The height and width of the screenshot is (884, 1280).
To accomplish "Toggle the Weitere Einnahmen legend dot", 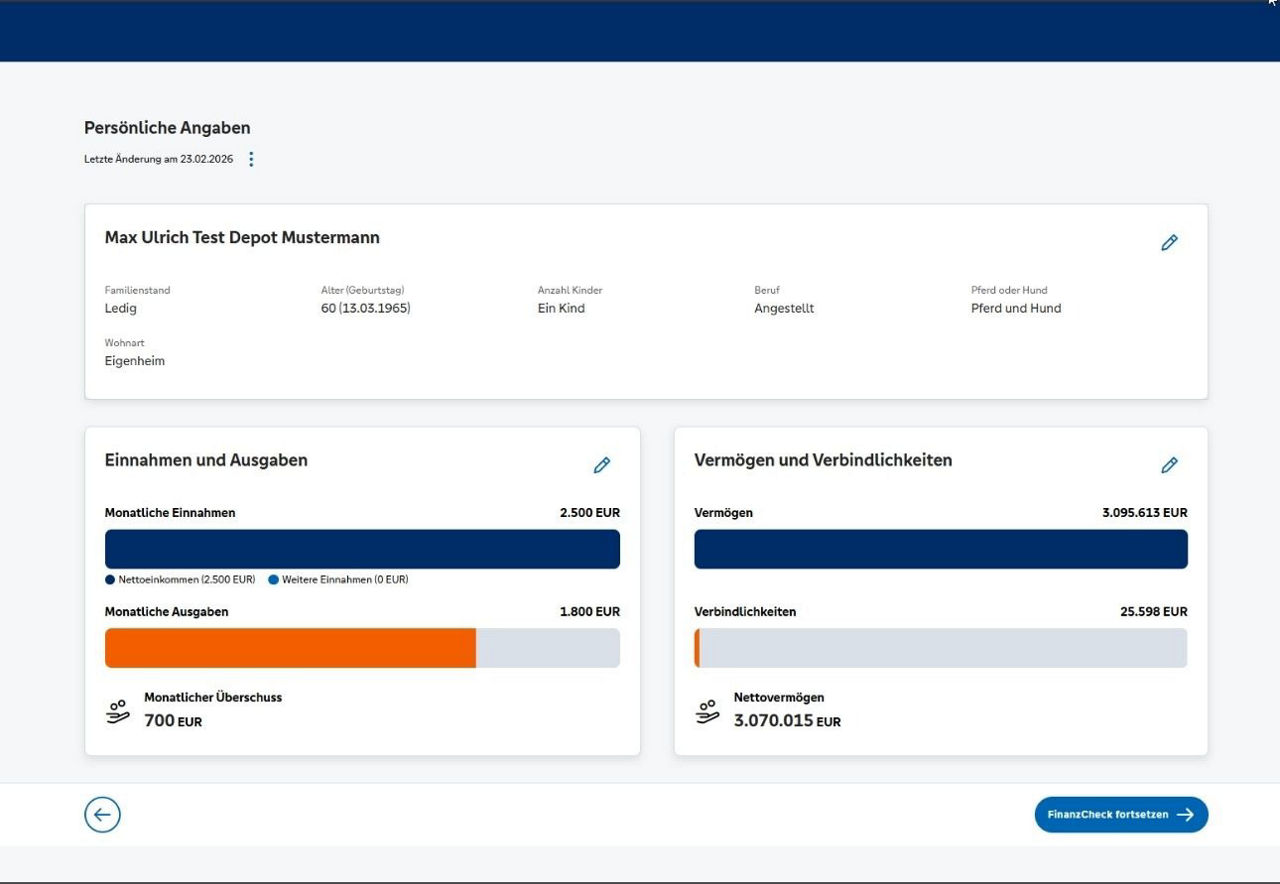I will (x=274, y=579).
